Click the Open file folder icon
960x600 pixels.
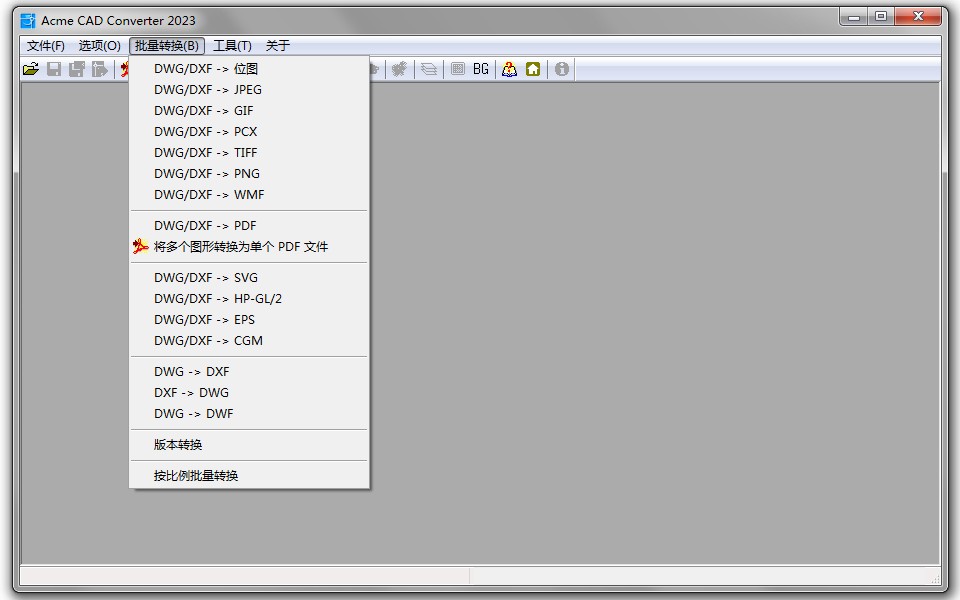[x=31, y=69]
